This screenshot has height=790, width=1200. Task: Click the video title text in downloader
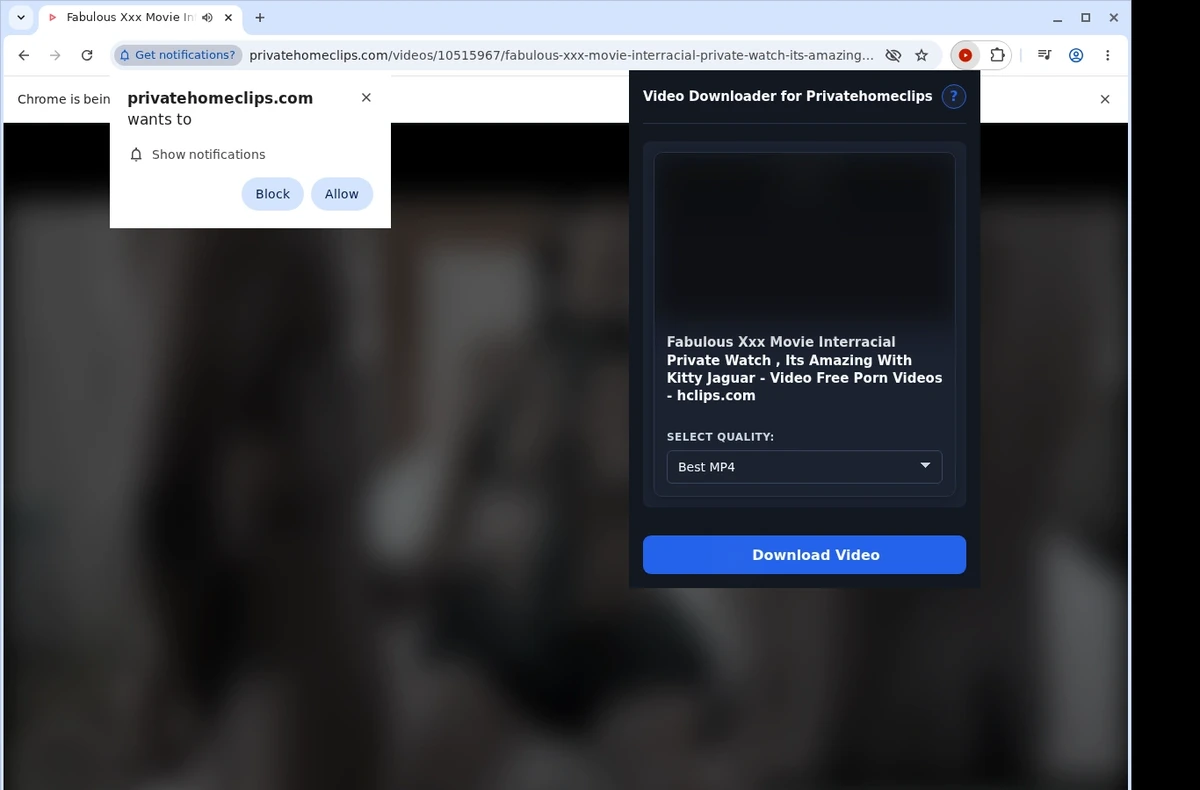click(x=804, y=369)
